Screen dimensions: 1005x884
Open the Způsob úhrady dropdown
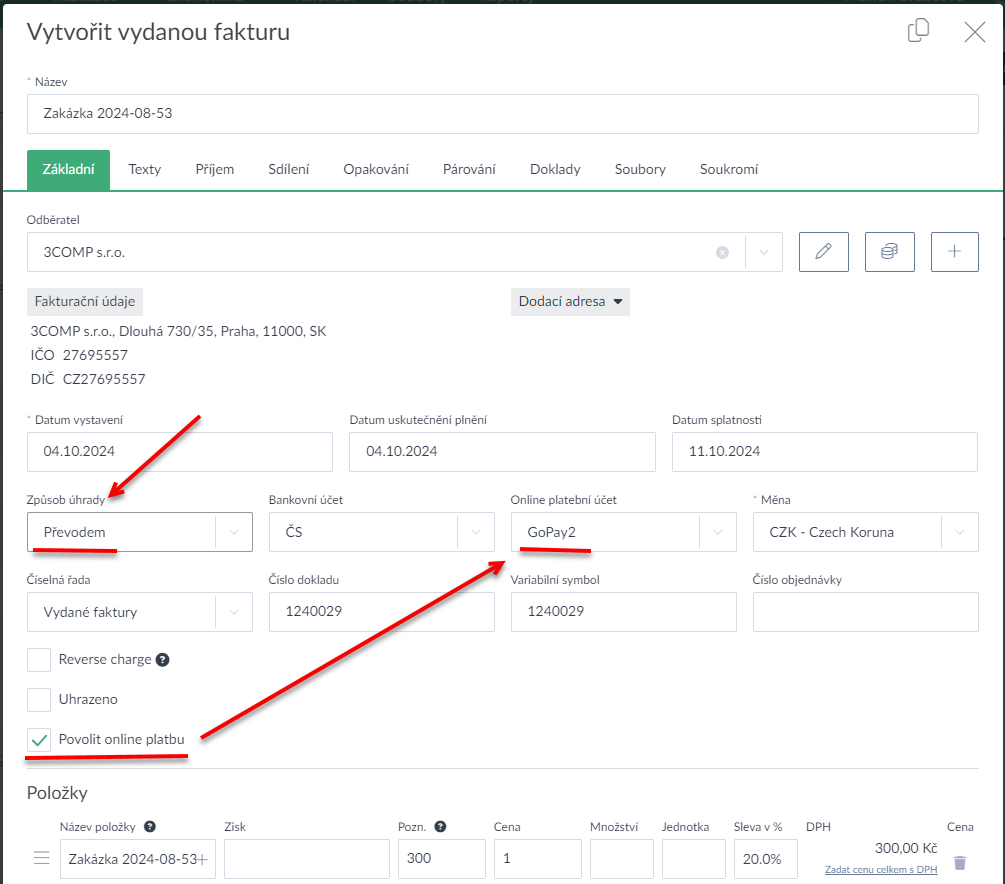pyautogui.click(x=234, y=533)
